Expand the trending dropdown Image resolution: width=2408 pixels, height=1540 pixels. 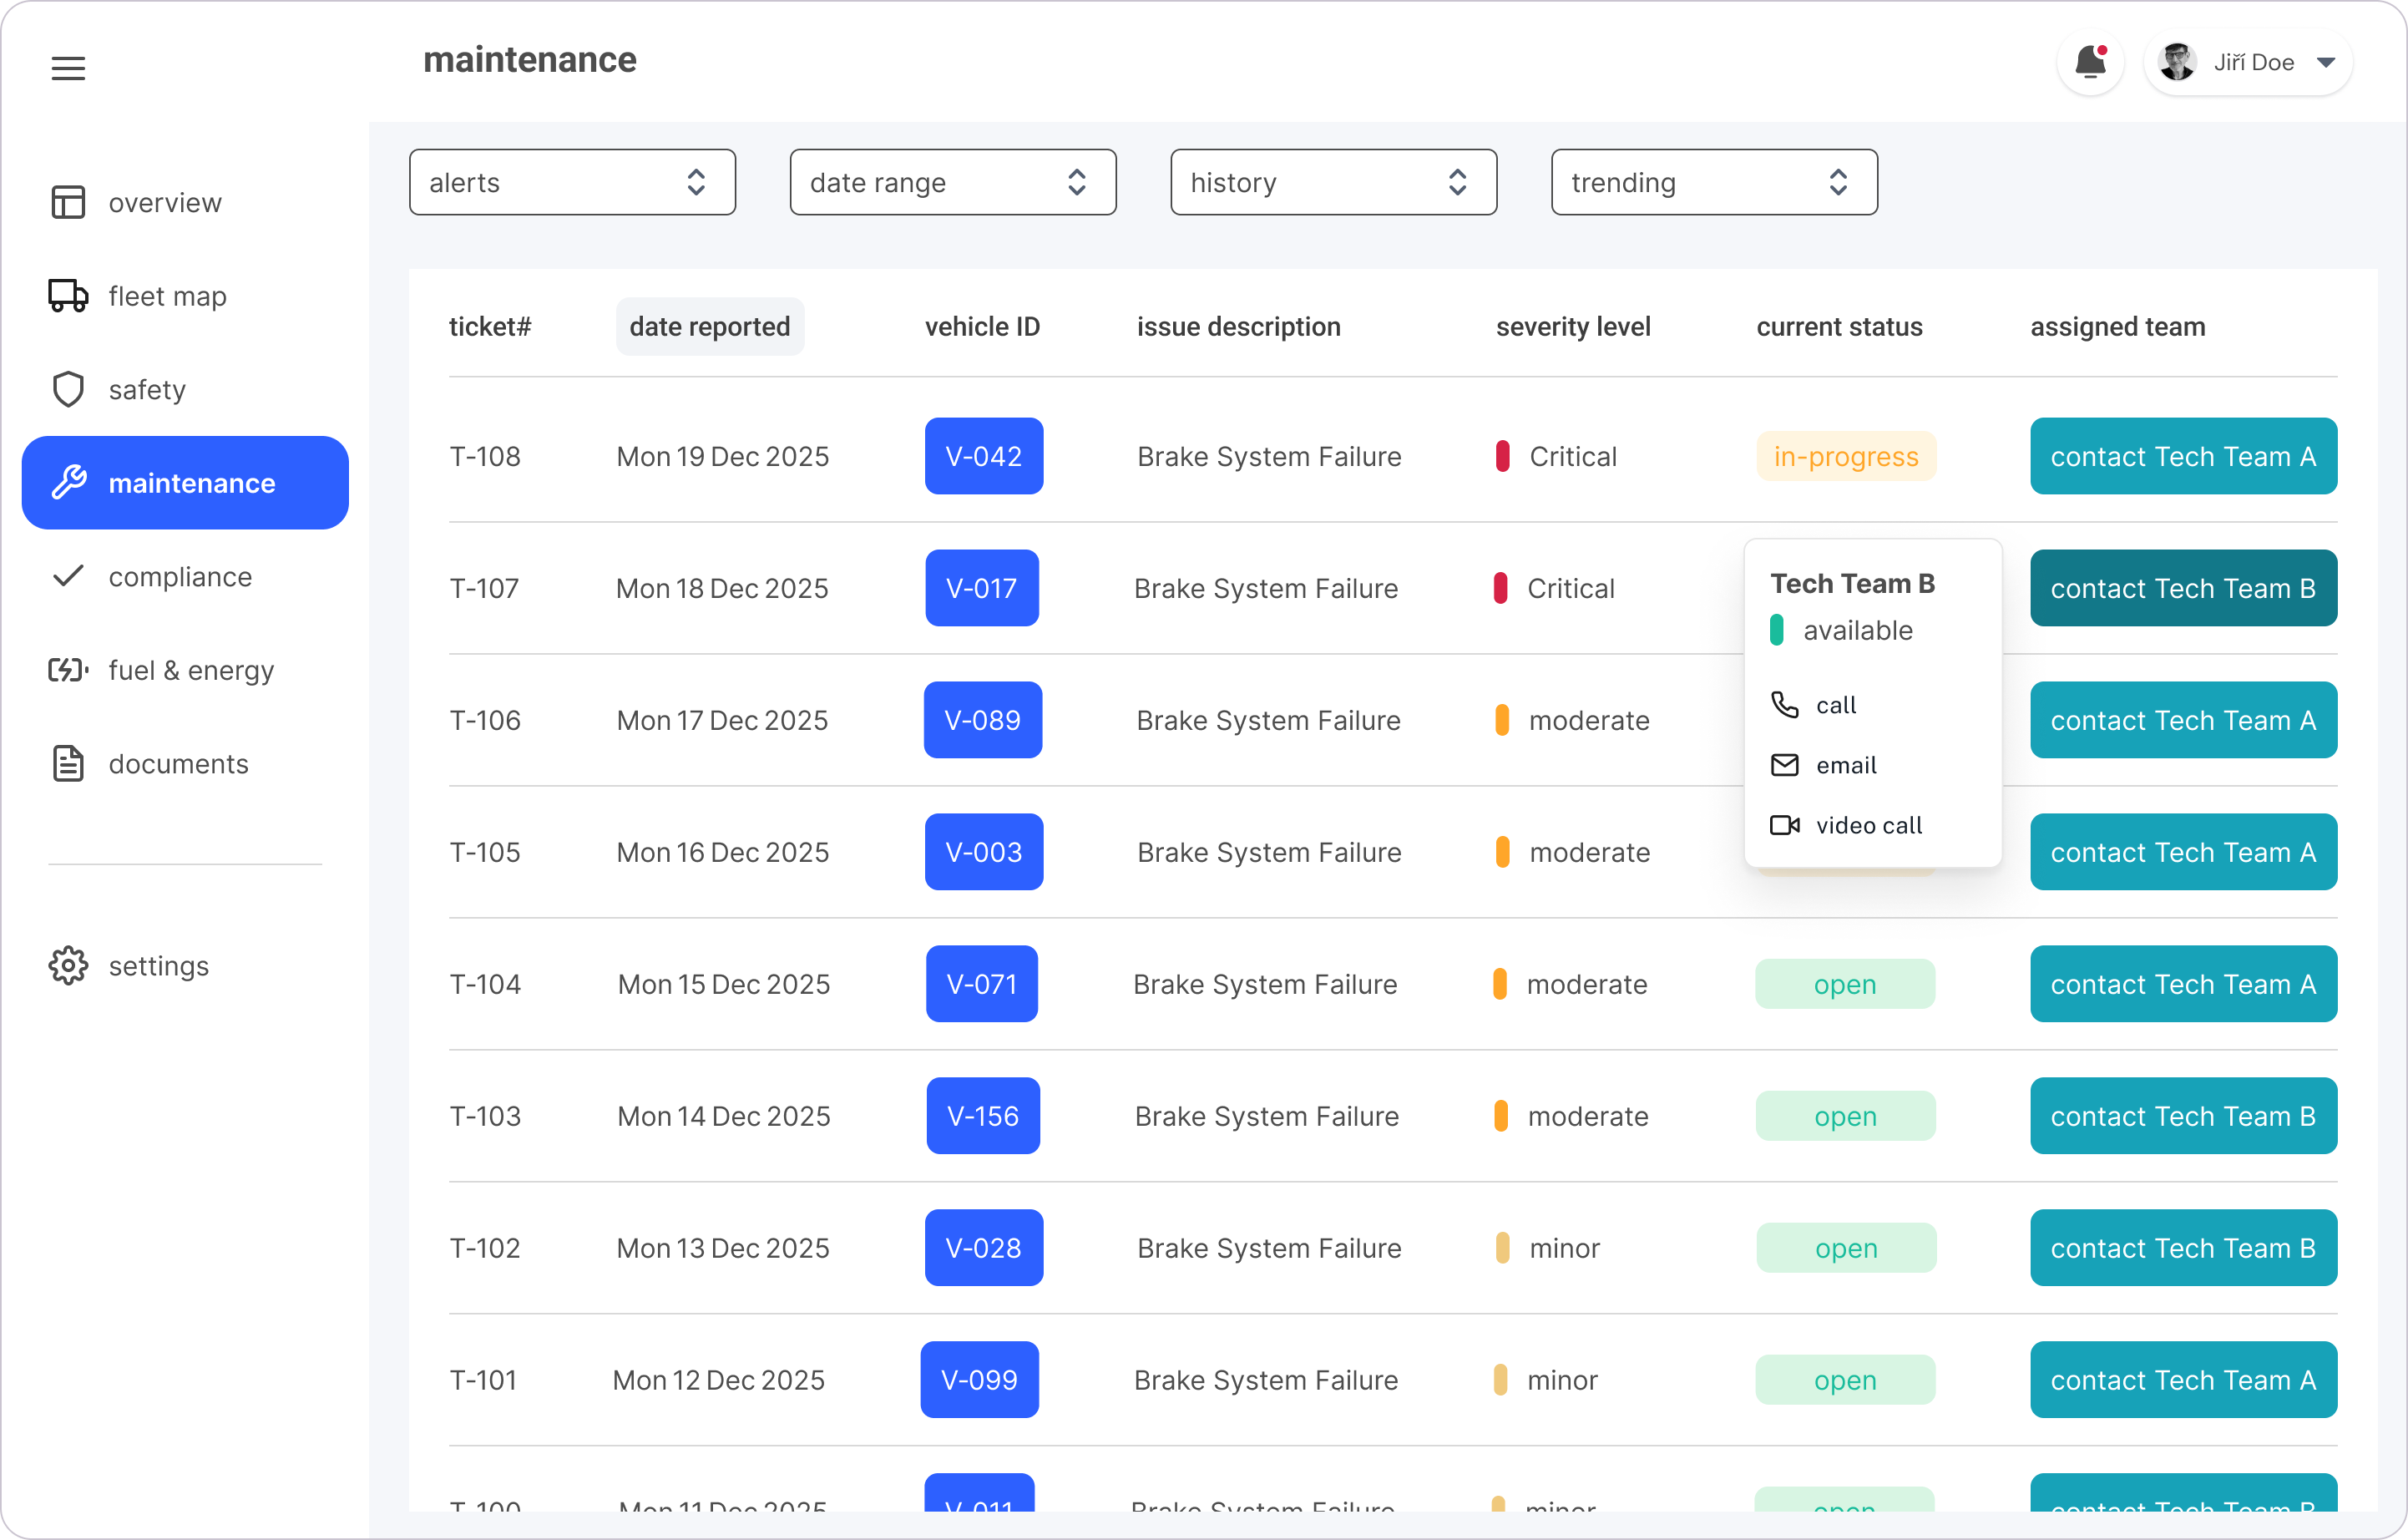pos(1713,182)
